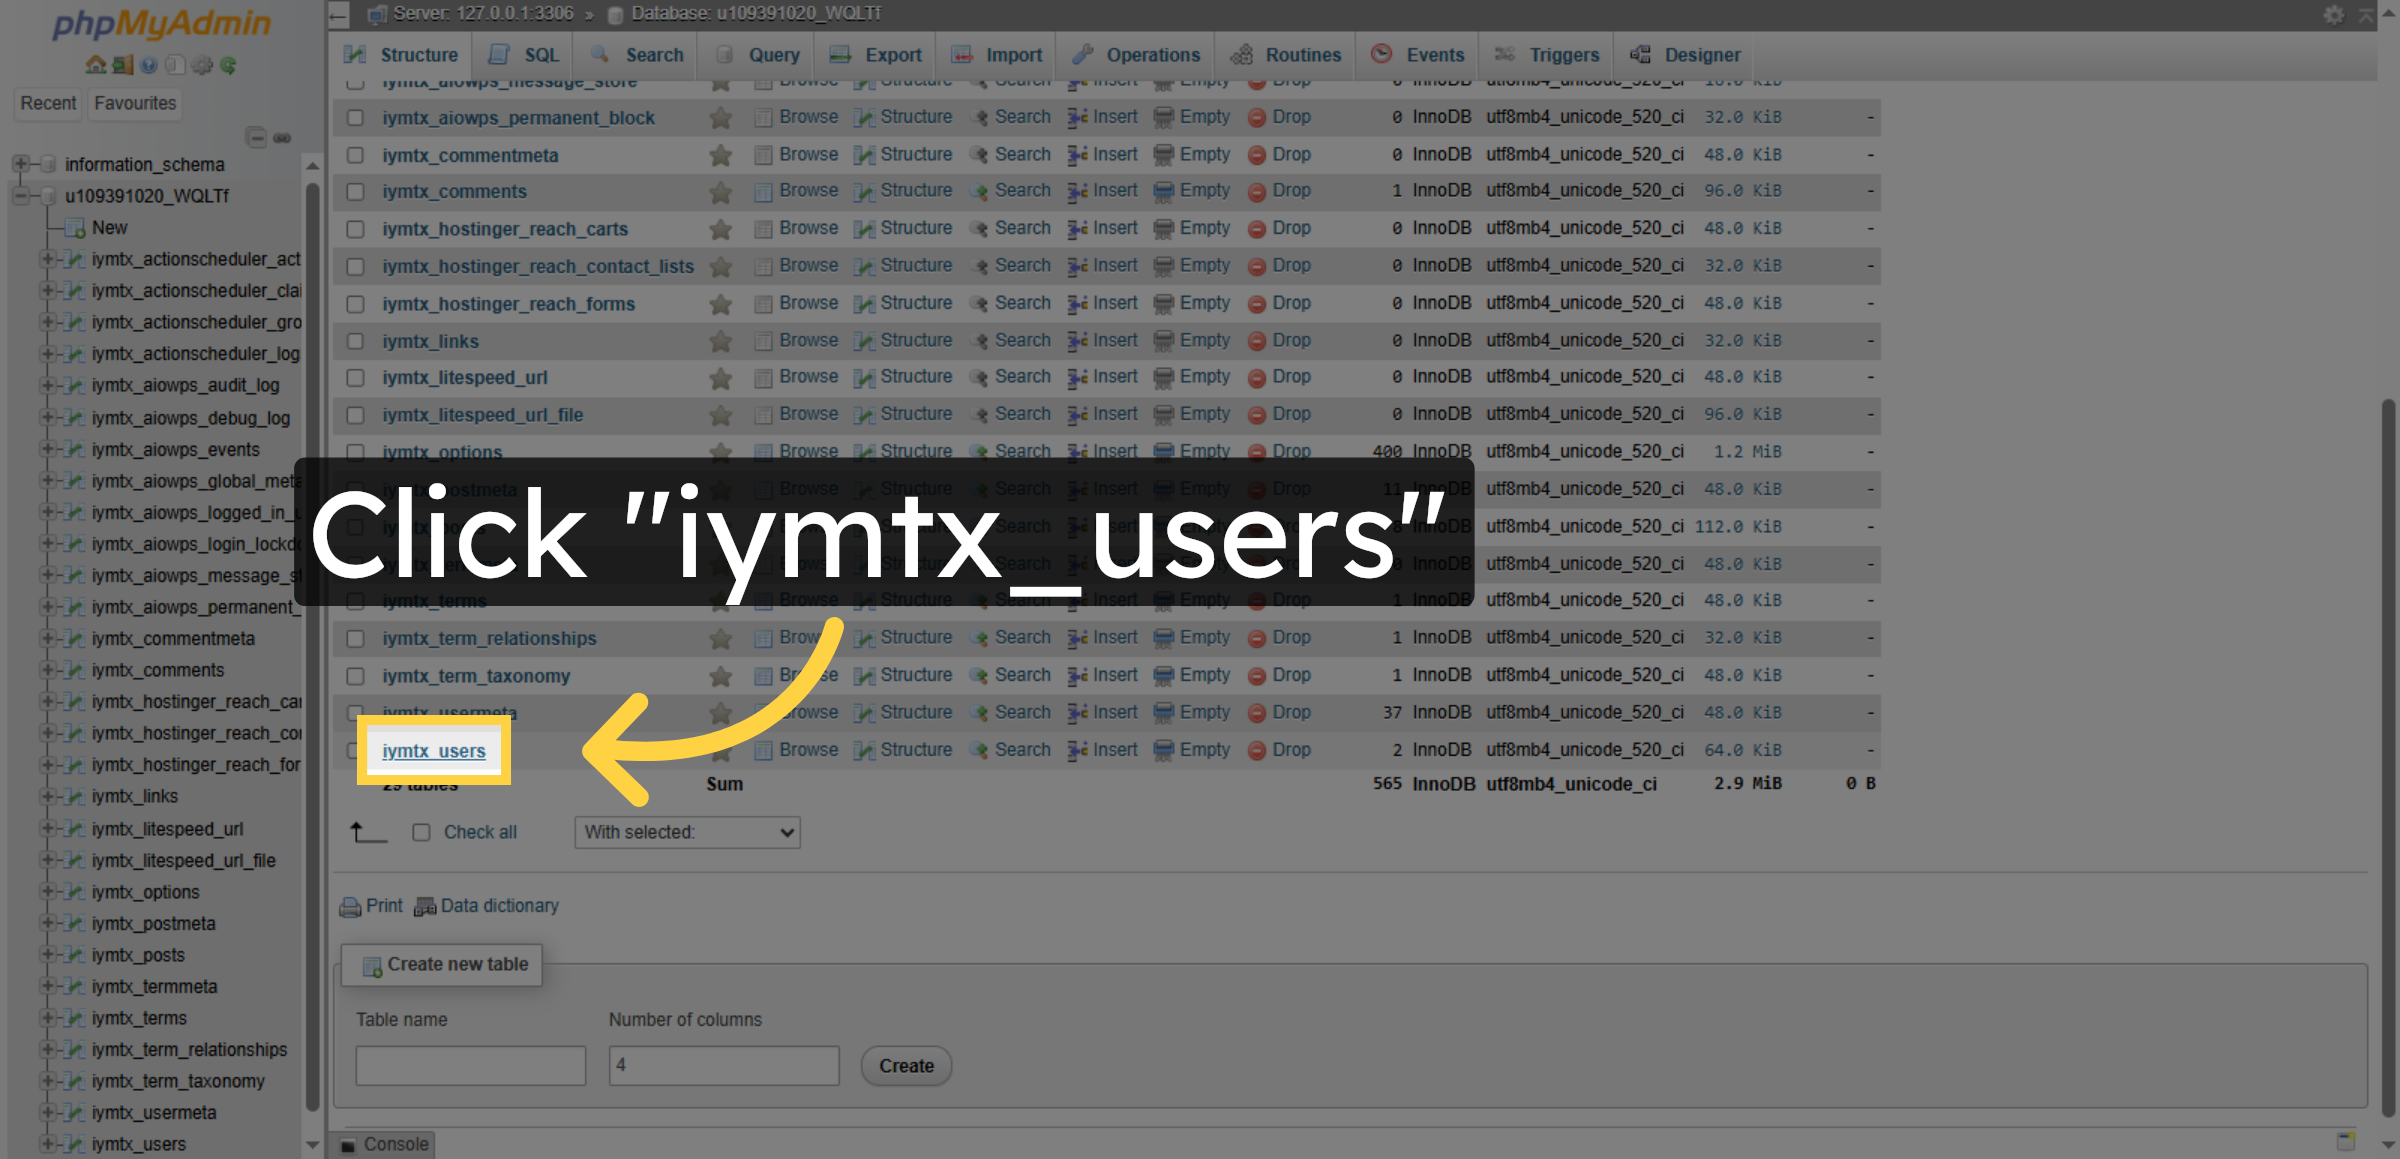Click navigation panel vertical scrollbar

pos(312,640)
